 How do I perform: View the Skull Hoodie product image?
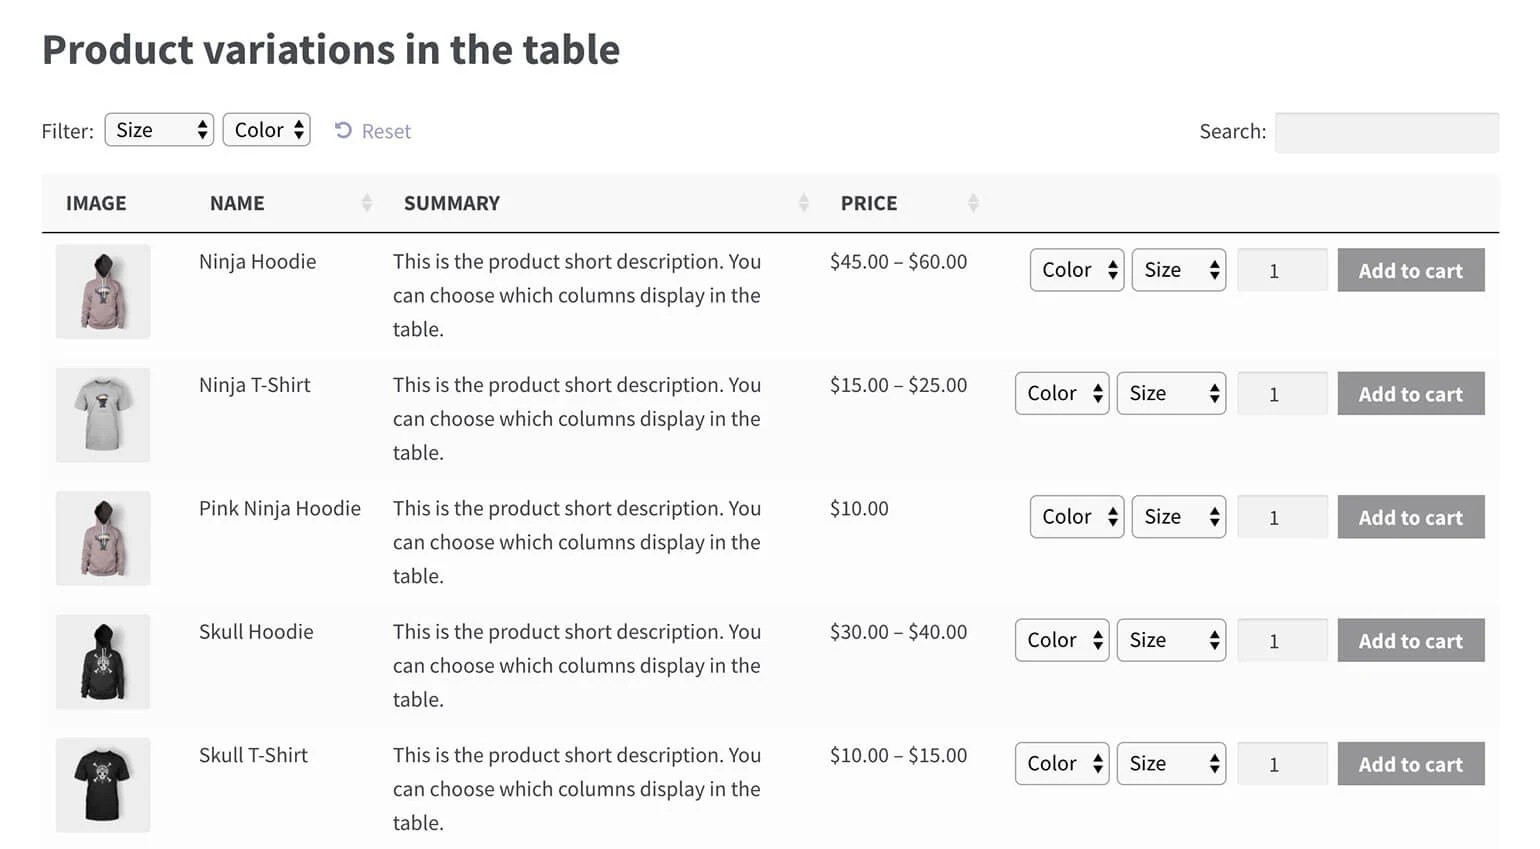[103, 661]
